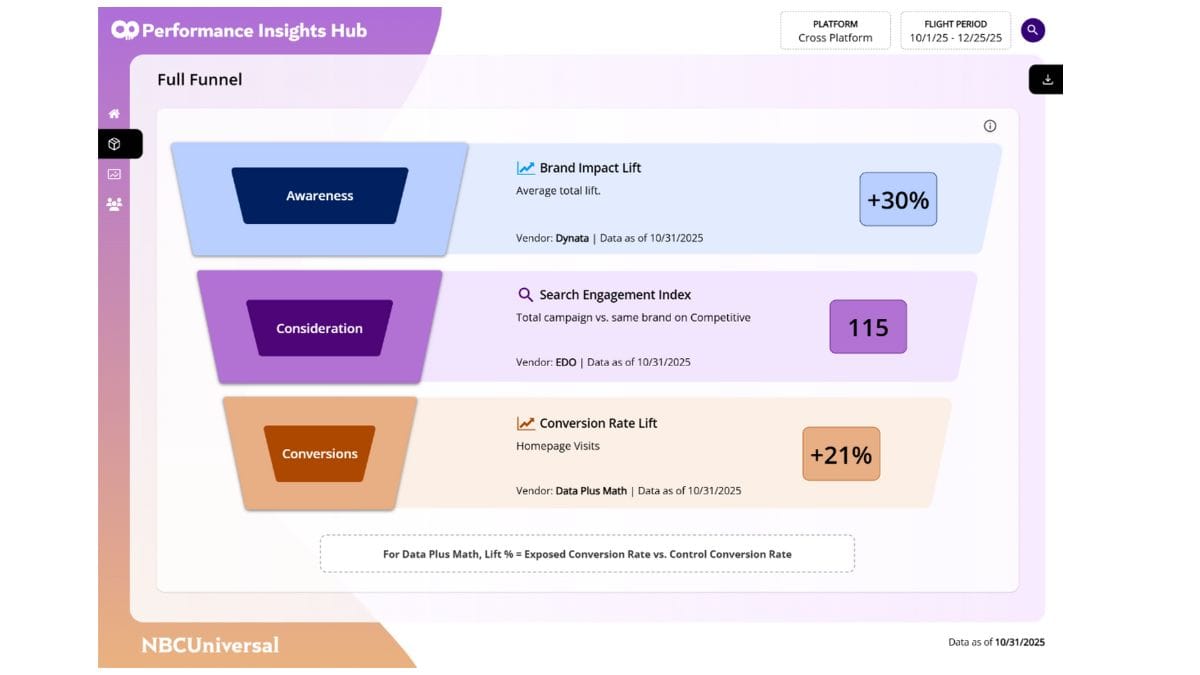Click the Conversion Rate Lift chart icon
Image resolution: width=1200 pixels, height=675 pixels.
(x=525, y=423)
